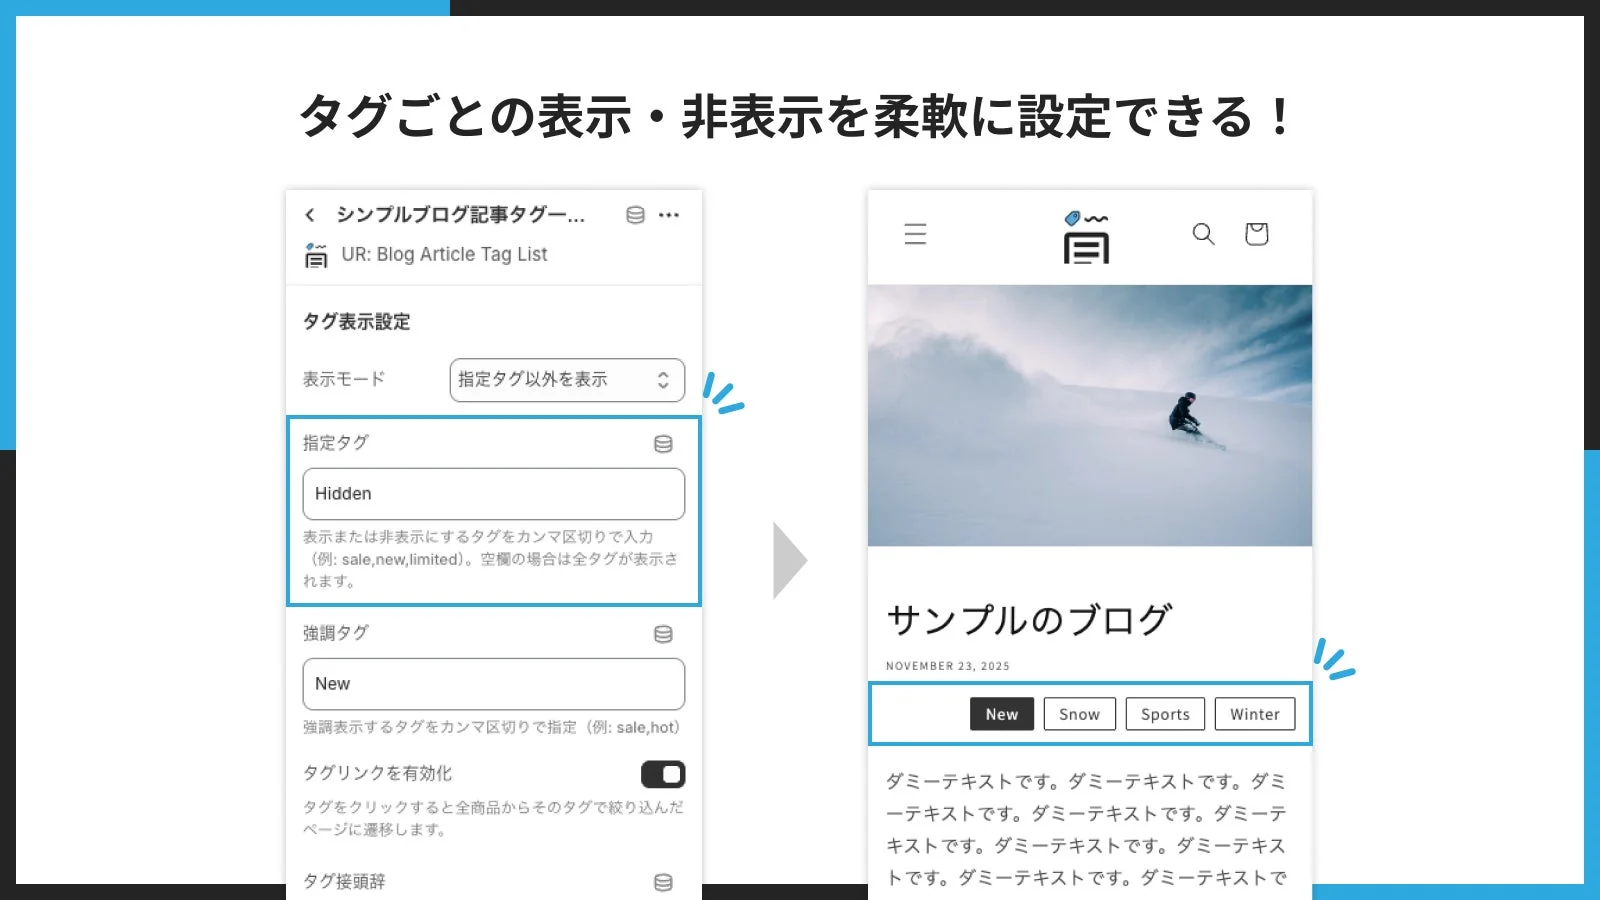The height and width of the screenshot is (900, 1600).
Task: Click the back chevron beside シンプルブログ記事タグ
Action: tap(309, 214)
